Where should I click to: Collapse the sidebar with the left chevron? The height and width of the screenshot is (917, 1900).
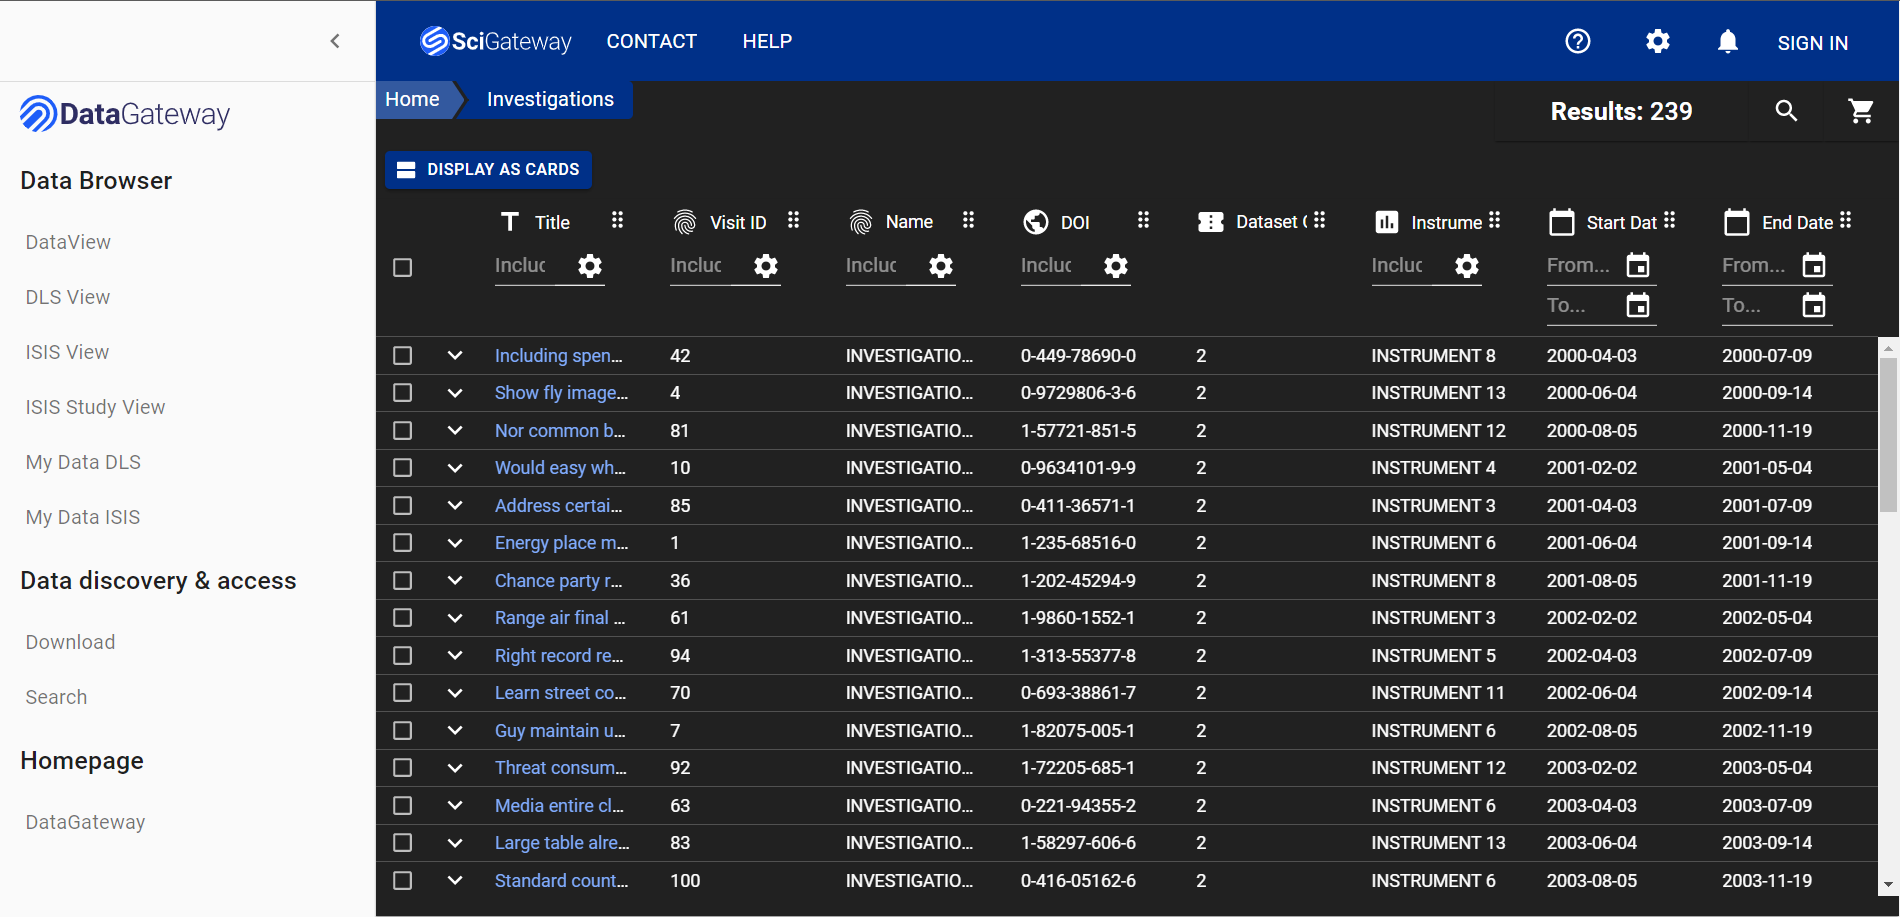click(335, 40)
